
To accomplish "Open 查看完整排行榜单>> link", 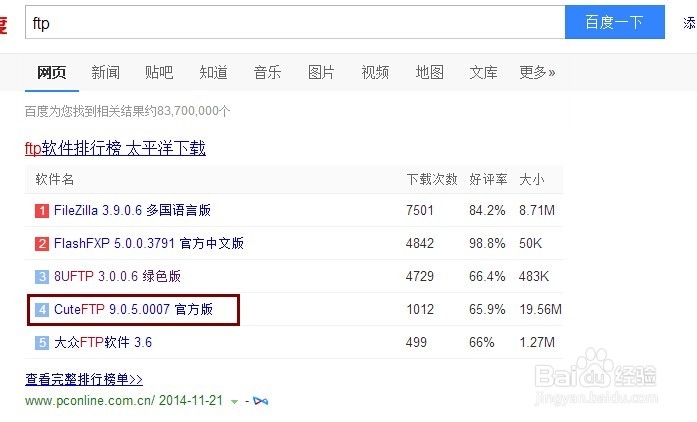I will (84, 379).
